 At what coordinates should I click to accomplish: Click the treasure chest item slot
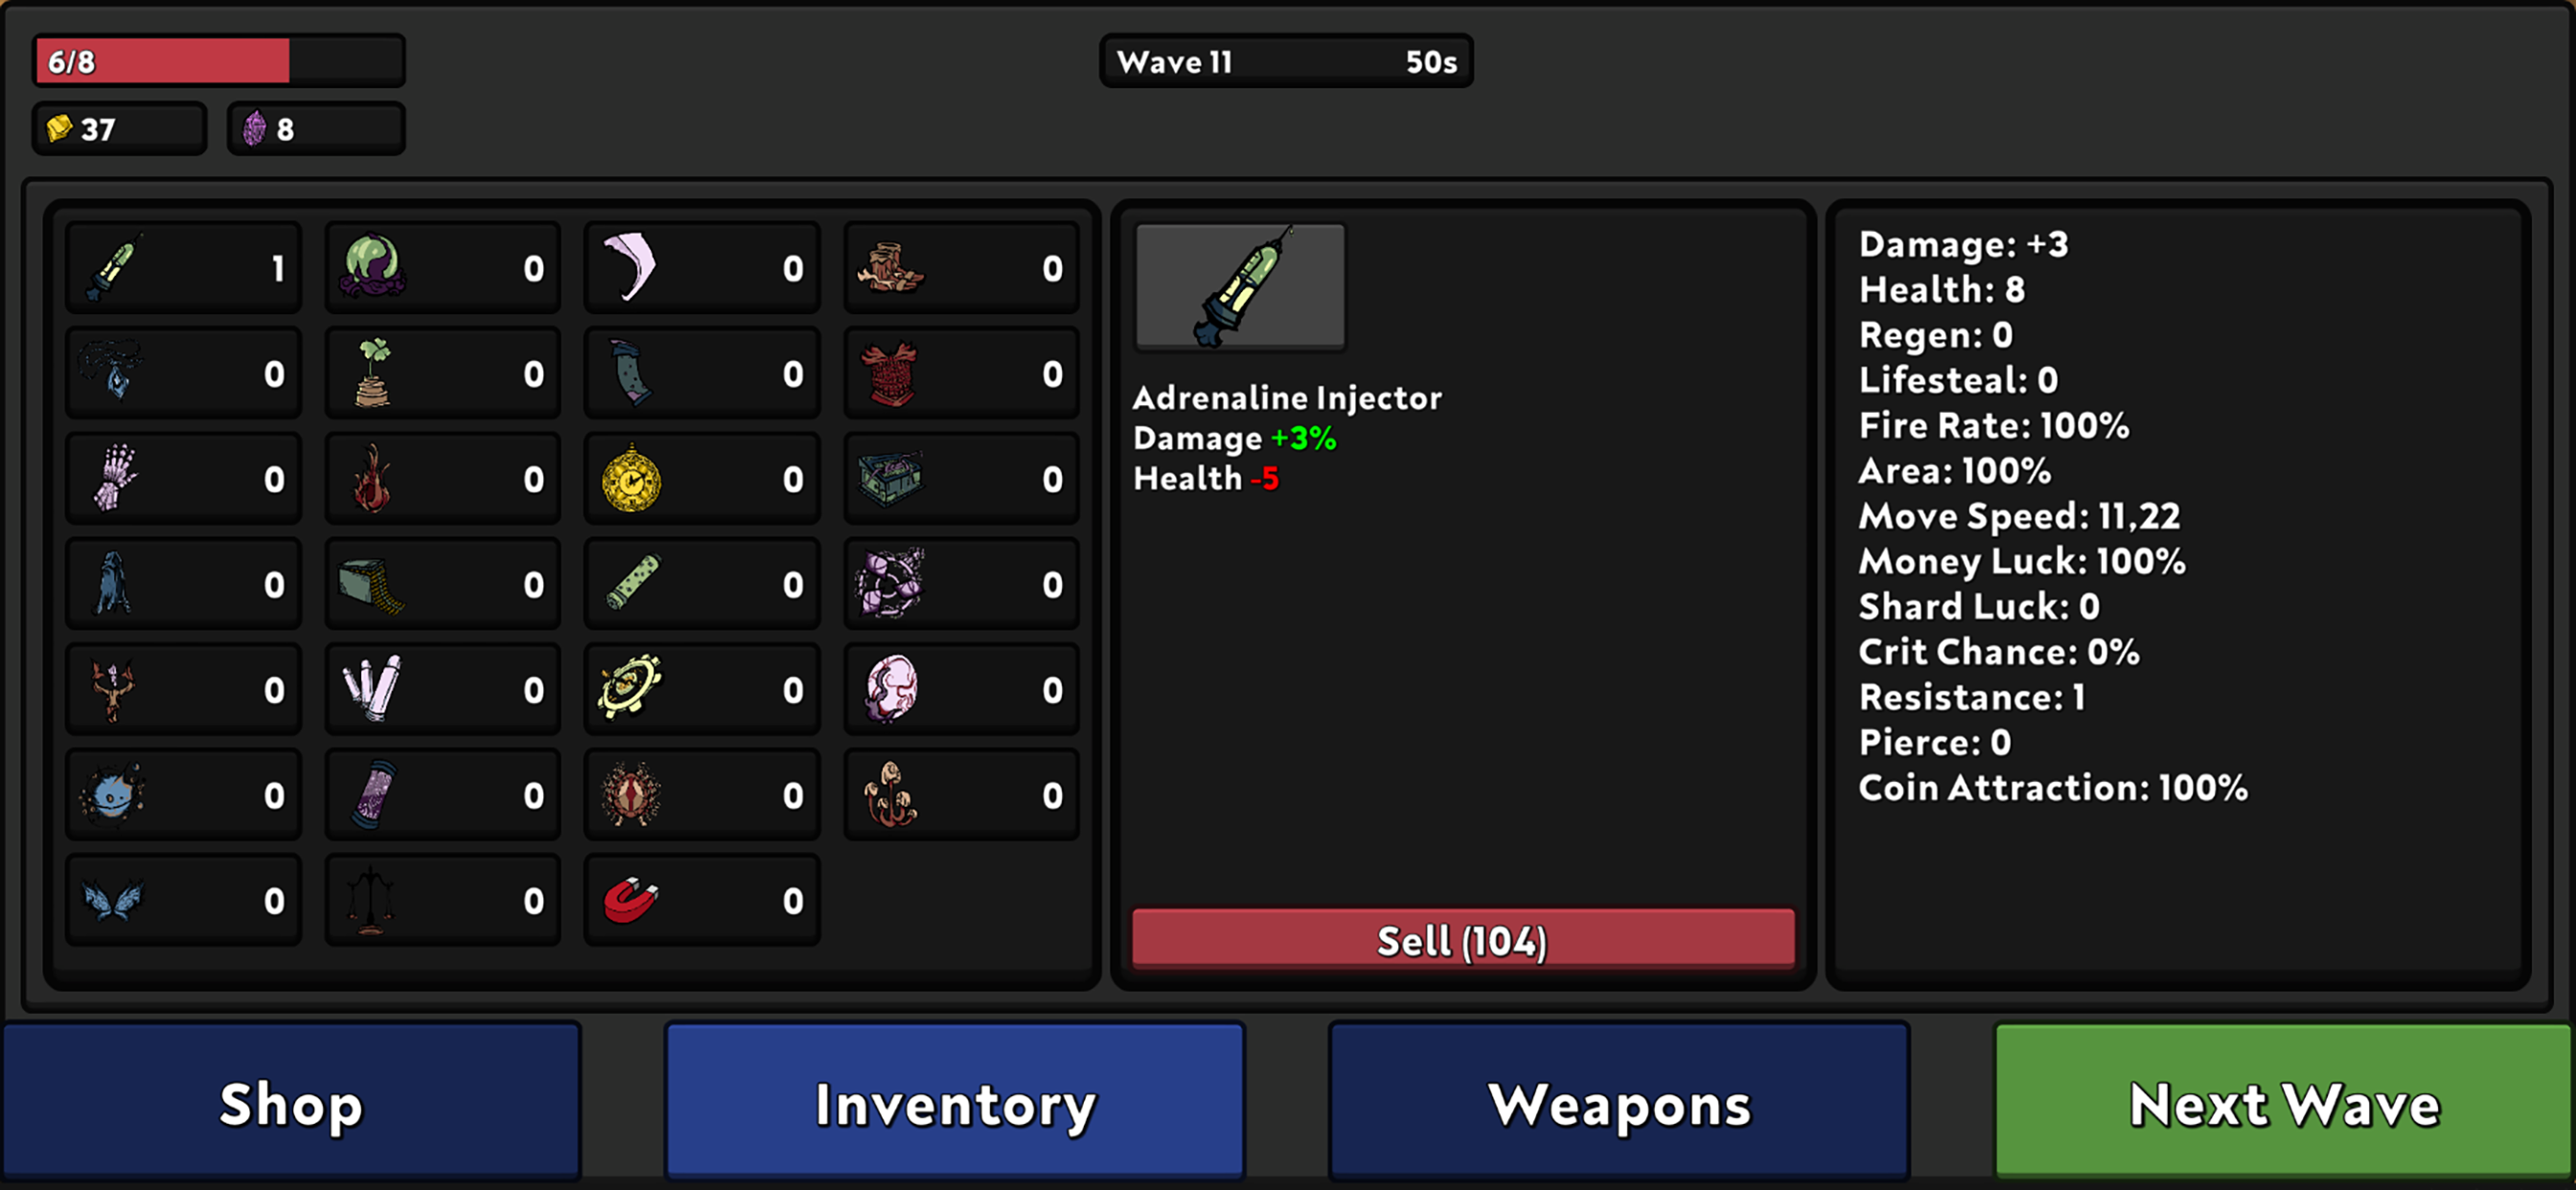[x=961, y=478]
